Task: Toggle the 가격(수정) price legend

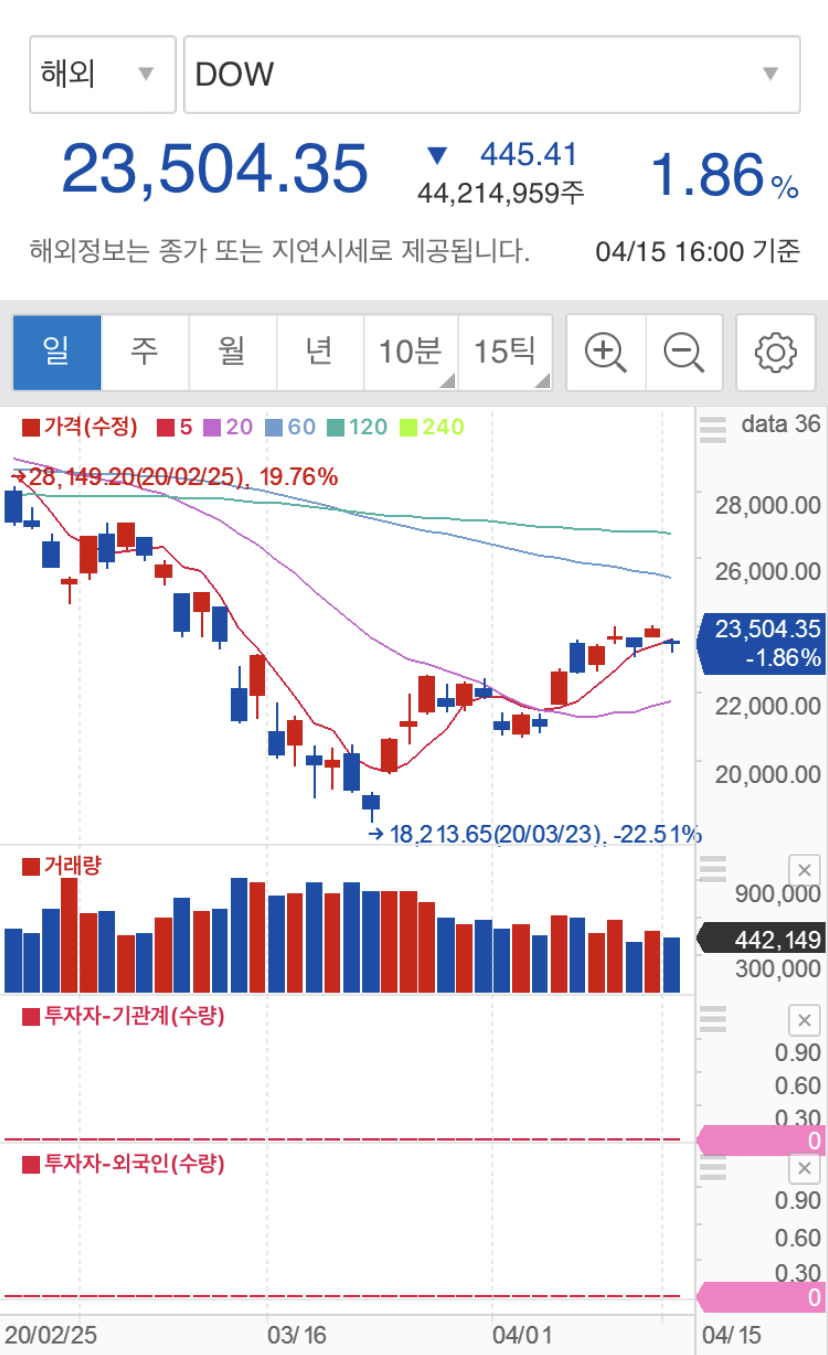Action: click(79, 427)
